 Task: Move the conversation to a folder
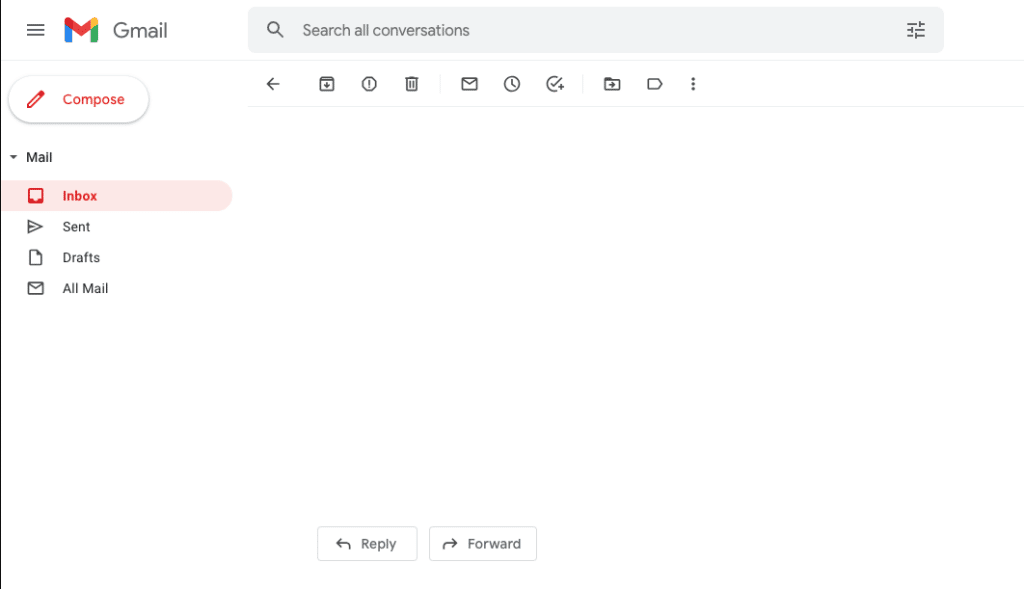[x=612, y=84]
